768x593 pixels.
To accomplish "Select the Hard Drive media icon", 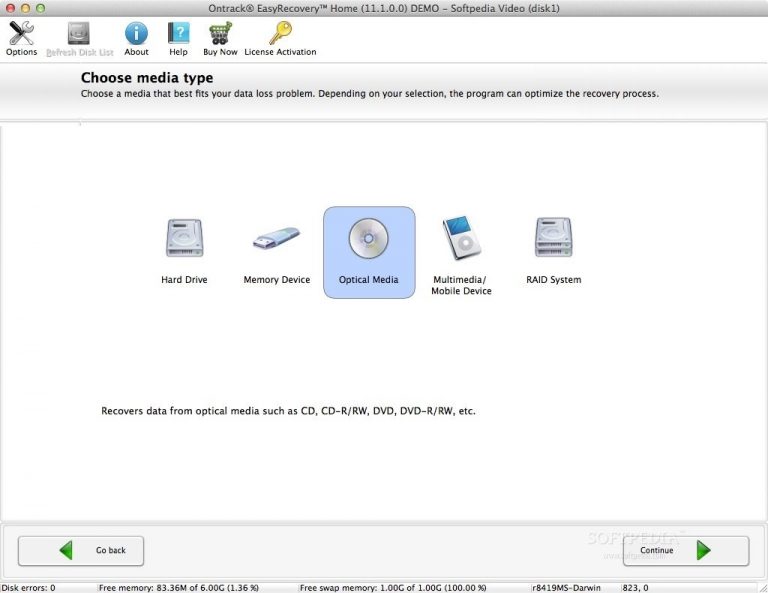I will coord(184,238).
